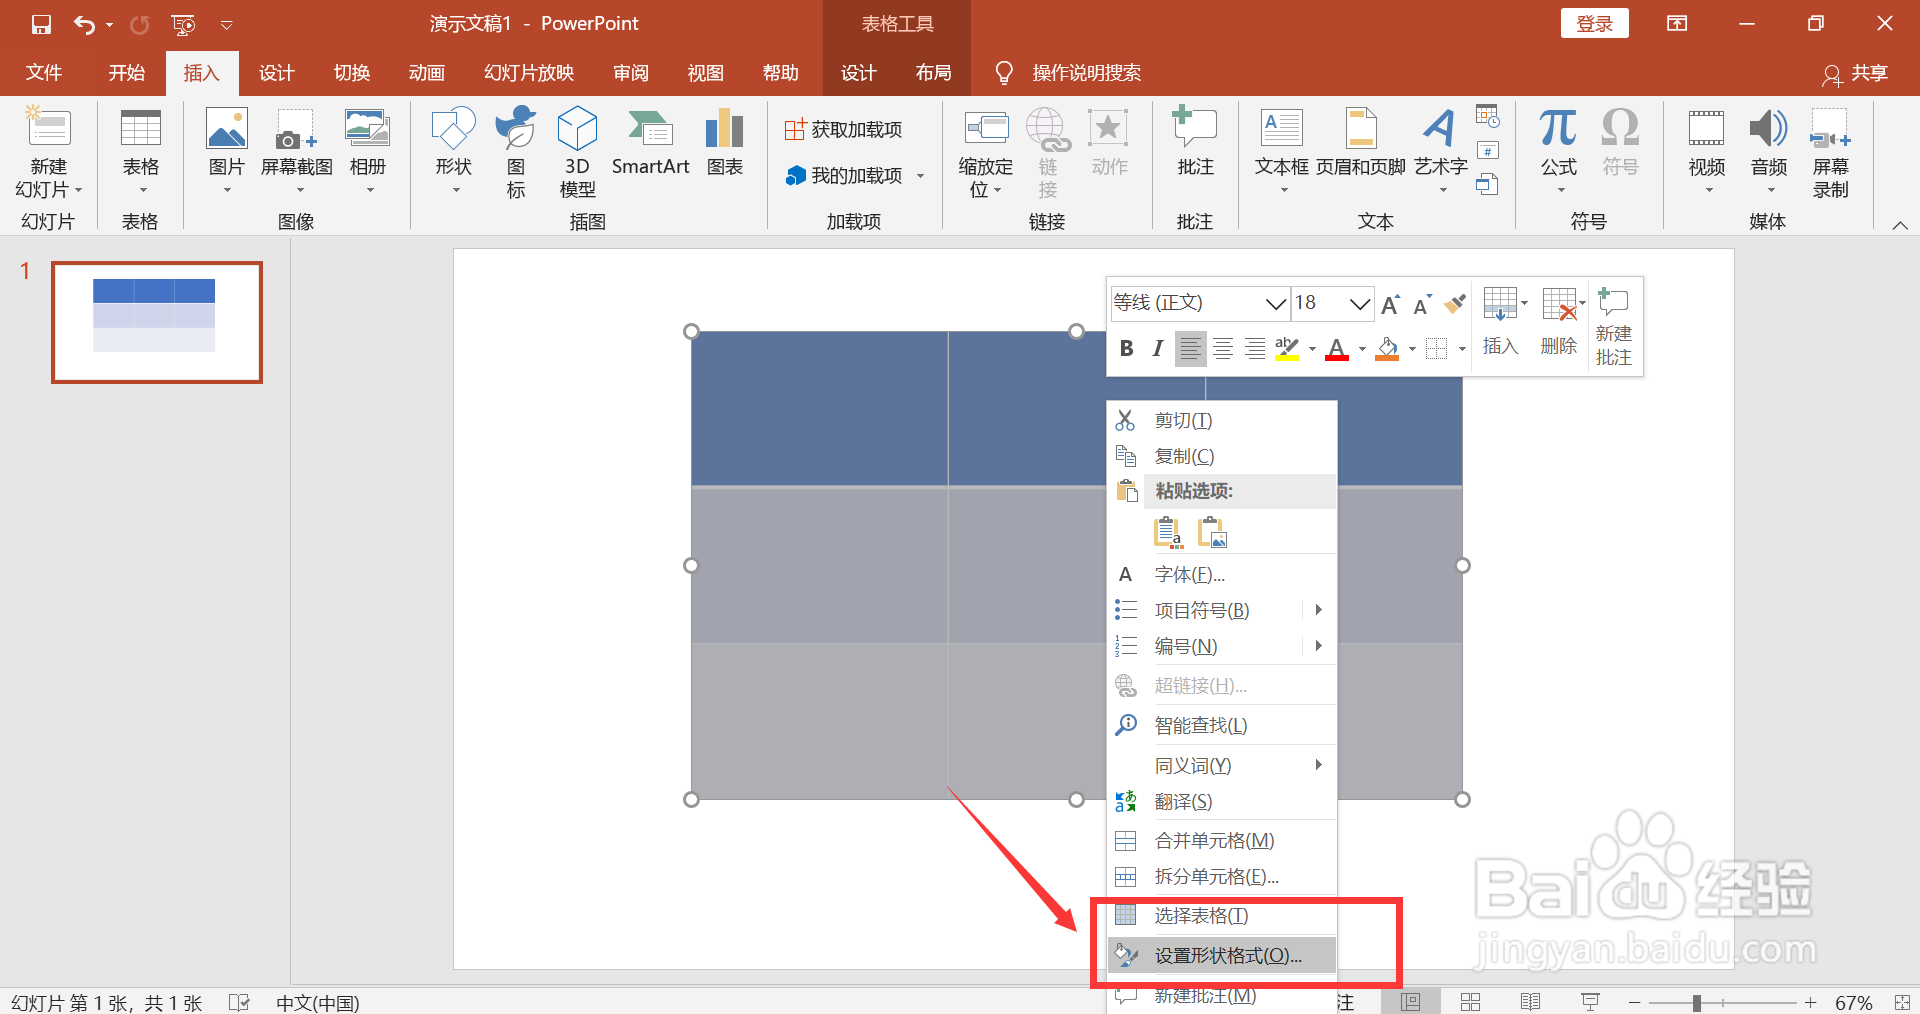Start slideshow from status bar icon
The height and width of the screenshot is (1014, 1920).
coord(1590,1002)
